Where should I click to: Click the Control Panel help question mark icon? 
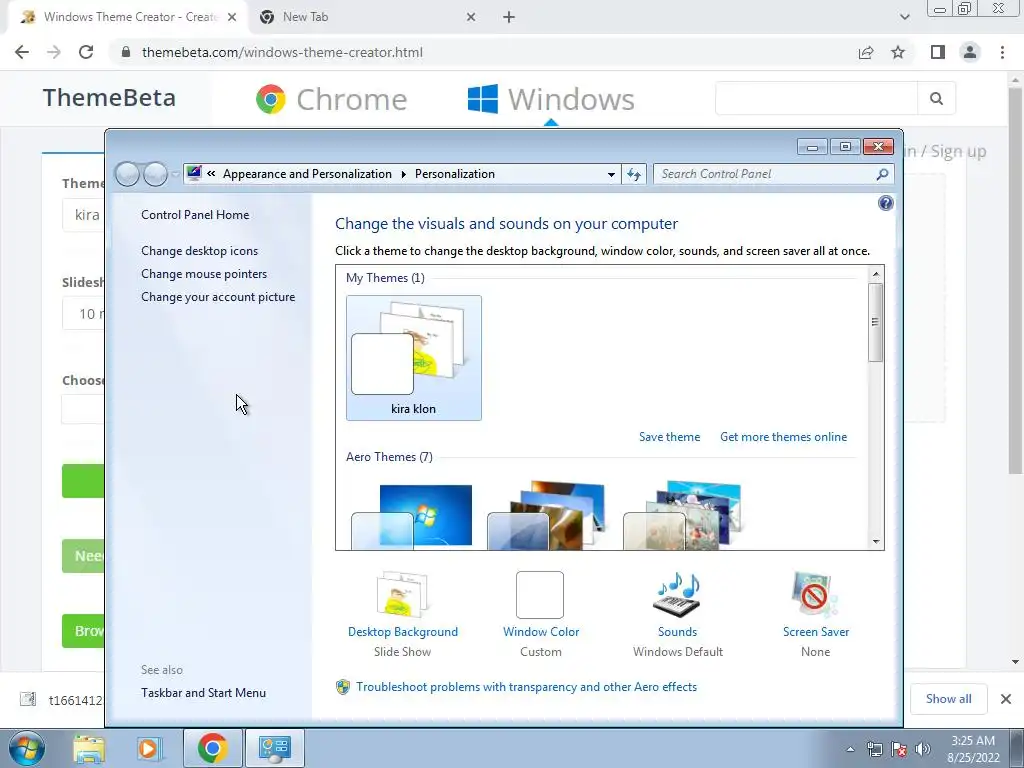(x=886, y=203)
